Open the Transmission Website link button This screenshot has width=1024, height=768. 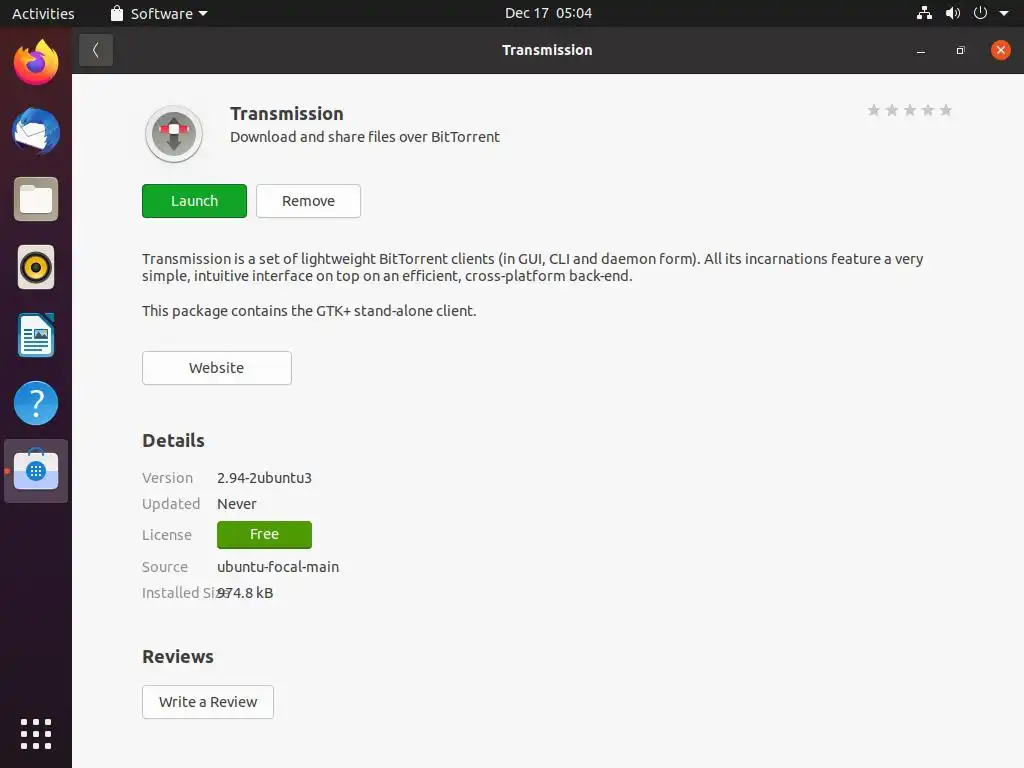click(x=217, y=368)
